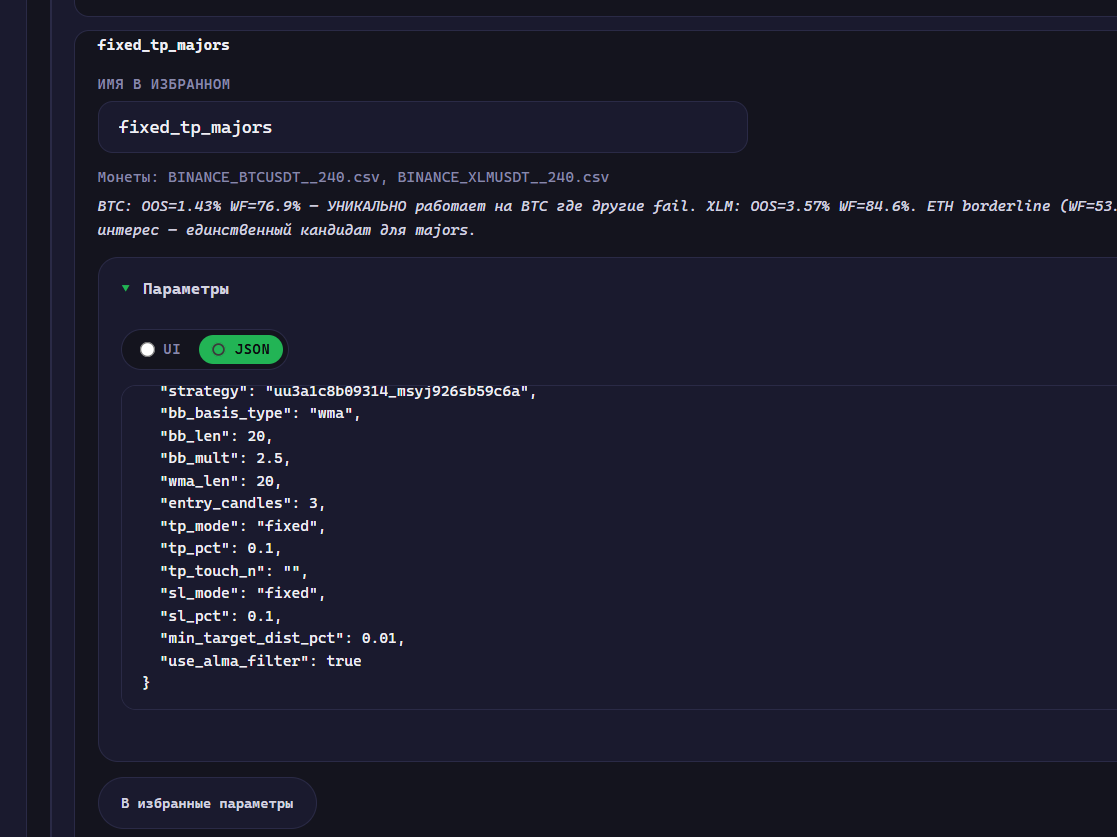This screenshot has height=837, width=1117.
Task: Click the closing brace of JSON
Action: coord(146,682)
